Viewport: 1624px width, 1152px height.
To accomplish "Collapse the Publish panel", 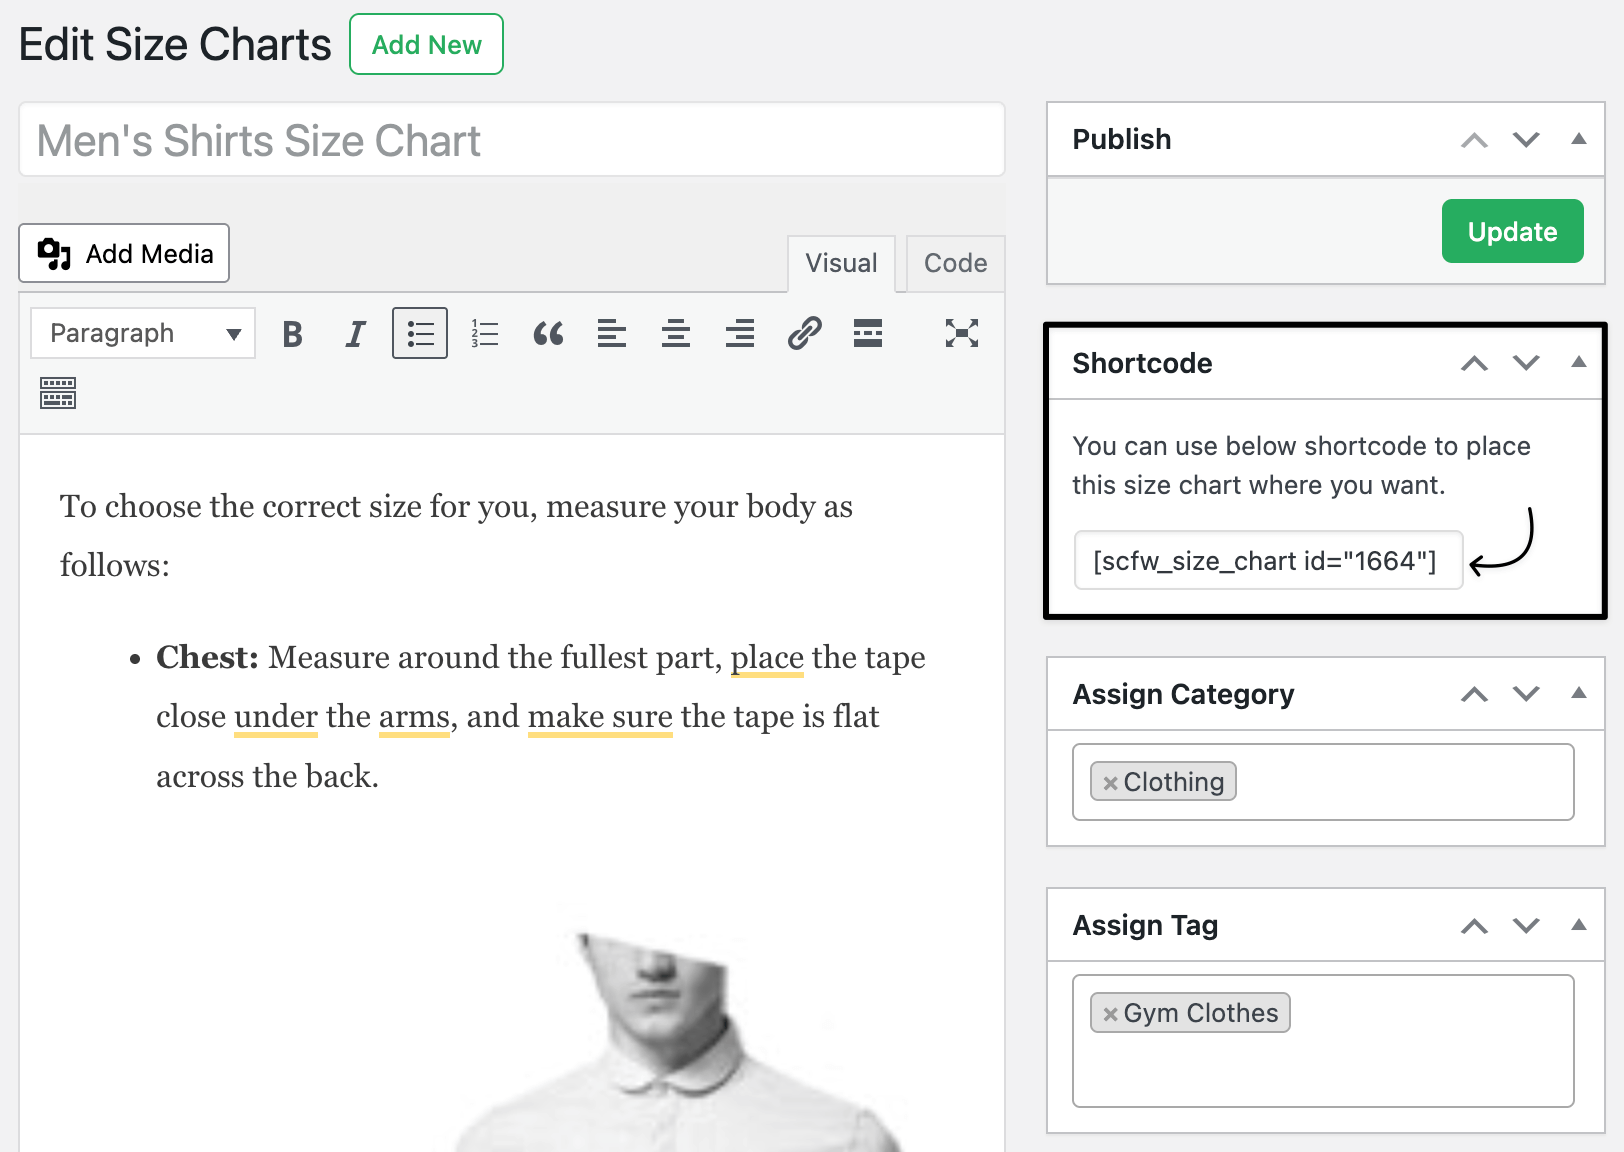I will (1579, 139).
